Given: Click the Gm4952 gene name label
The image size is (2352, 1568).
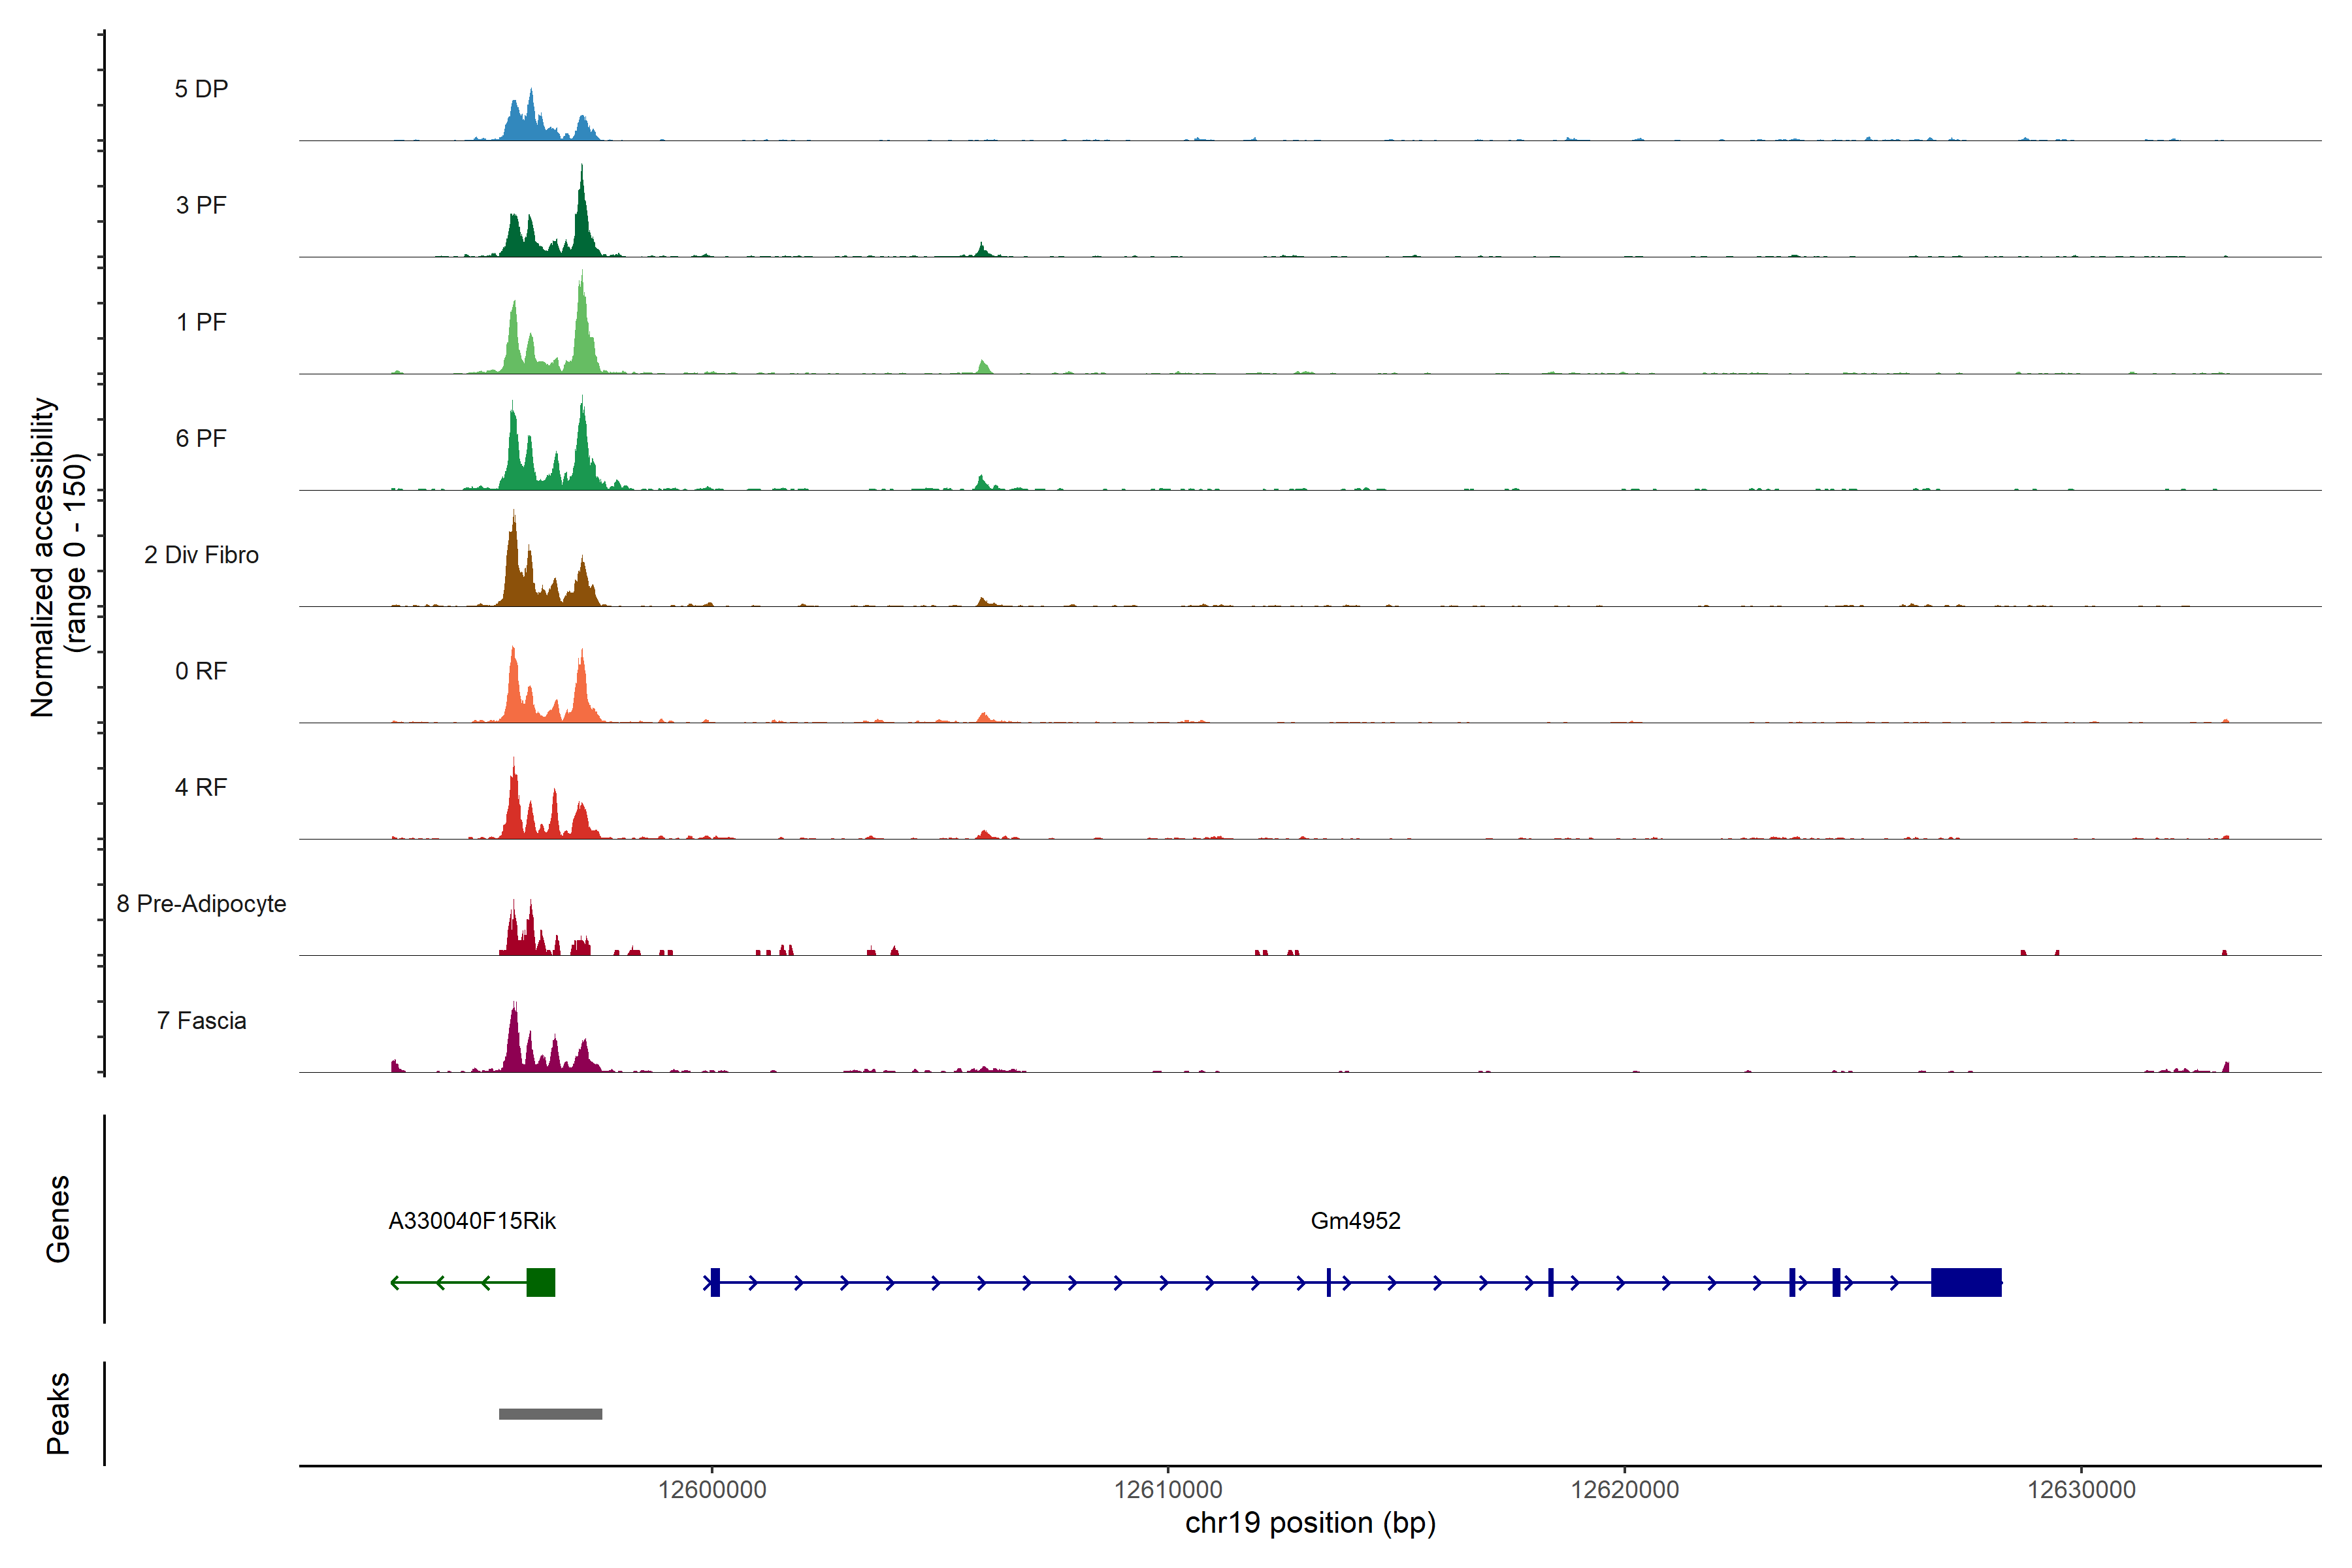Looking at the screenshot, I should tap(1355, 1221).
